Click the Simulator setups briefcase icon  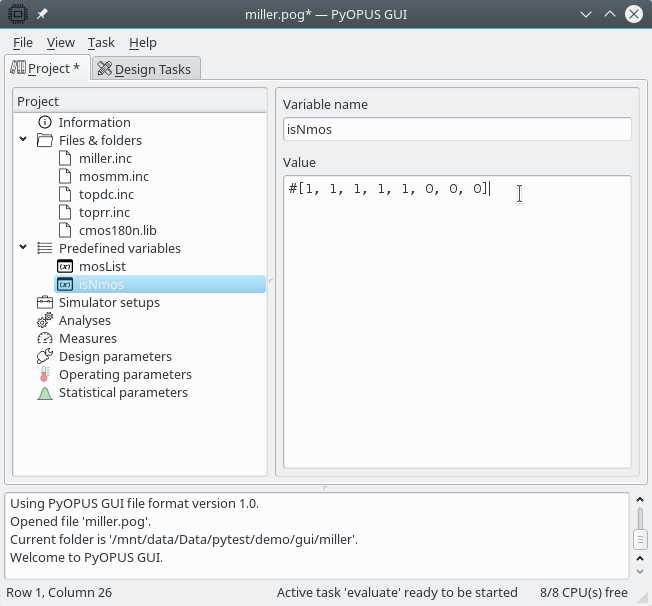pos(44,302)
